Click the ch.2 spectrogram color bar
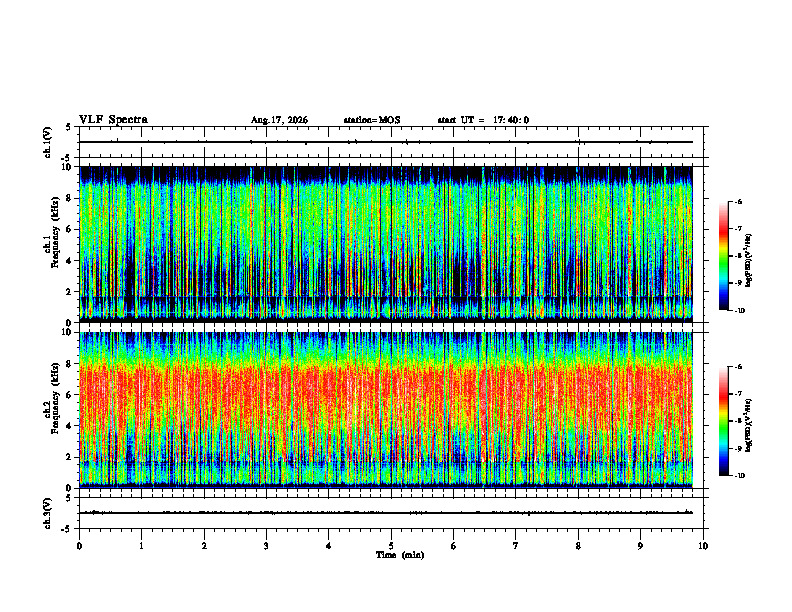This screenshot has height=612, width=792. click(x=723, y=421)
